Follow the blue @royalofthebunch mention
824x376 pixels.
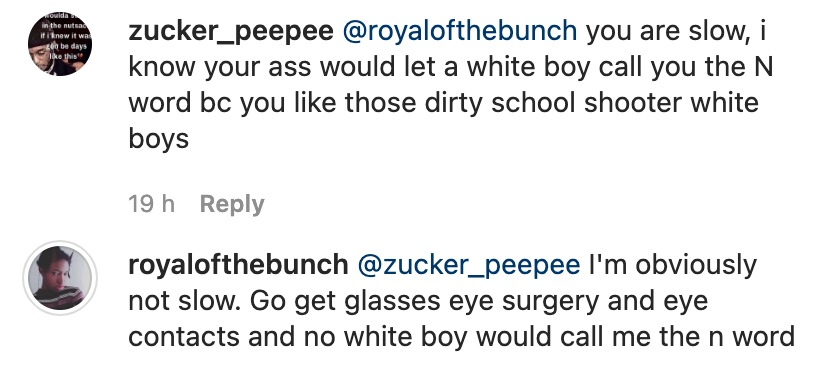(460, 32)
